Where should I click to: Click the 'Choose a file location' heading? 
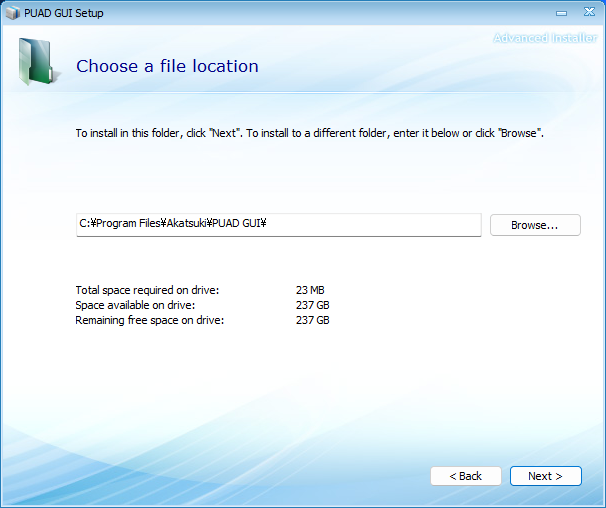[x=167, y=66]
